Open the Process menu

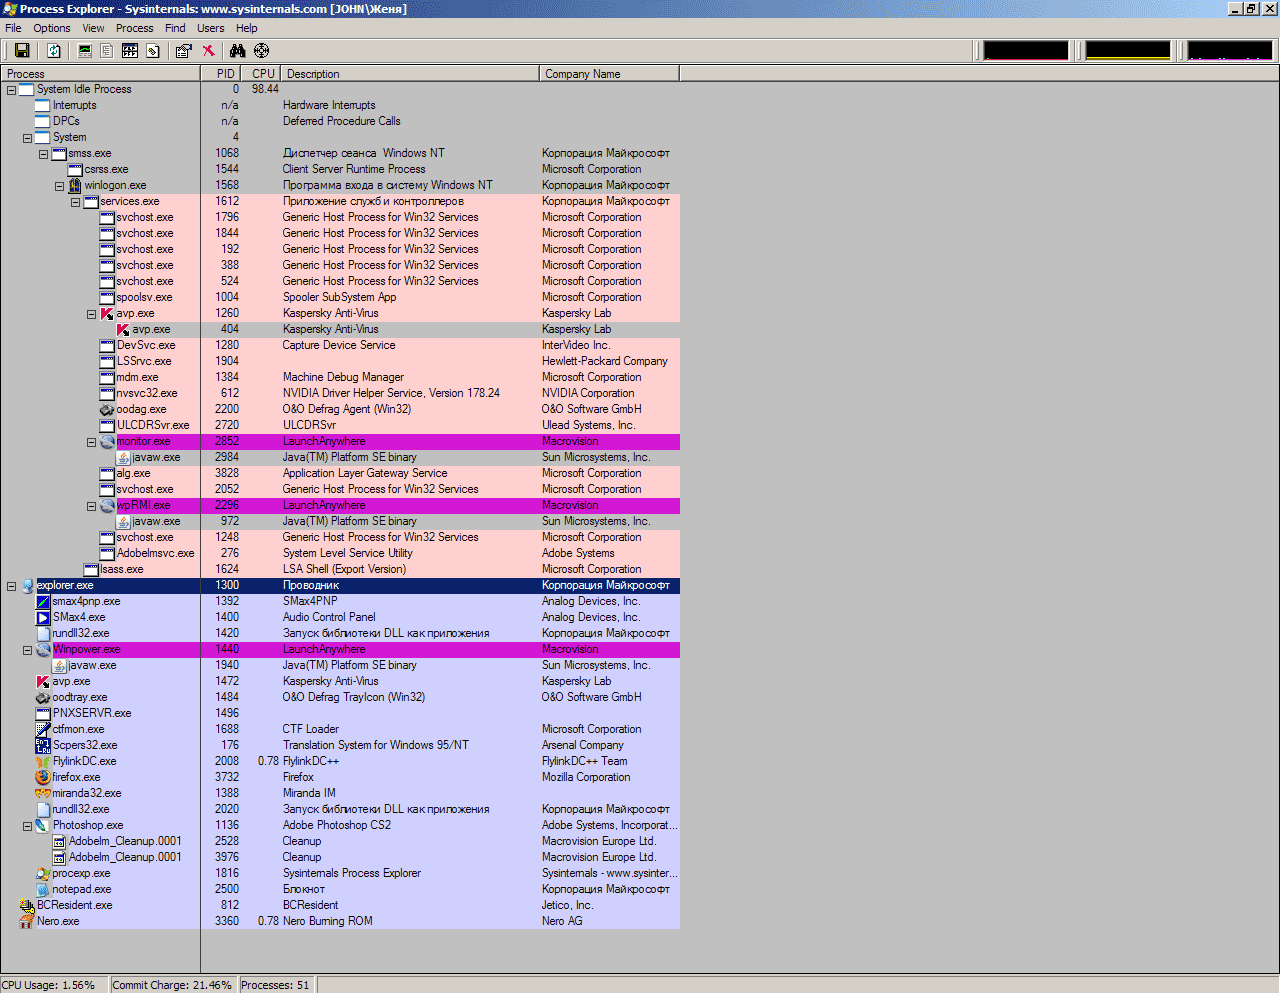(x=135, y=28)
